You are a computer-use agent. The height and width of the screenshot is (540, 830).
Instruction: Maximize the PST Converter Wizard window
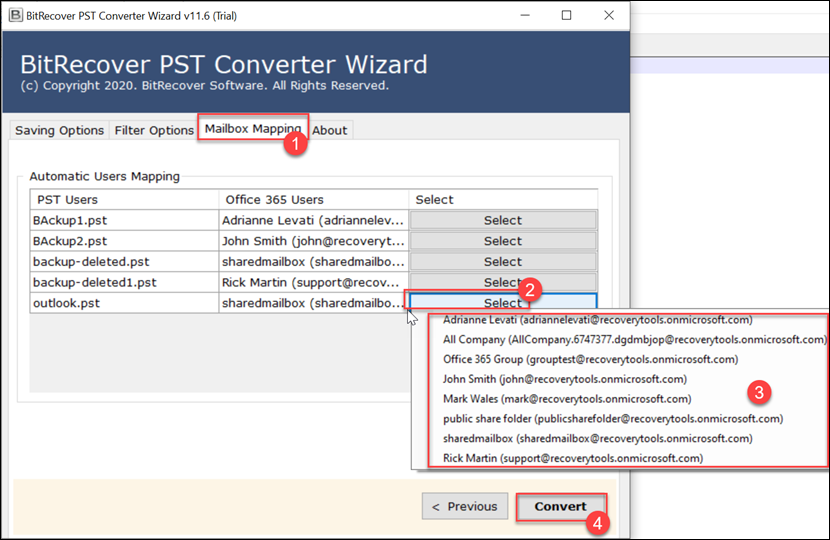tap(567, 16)
